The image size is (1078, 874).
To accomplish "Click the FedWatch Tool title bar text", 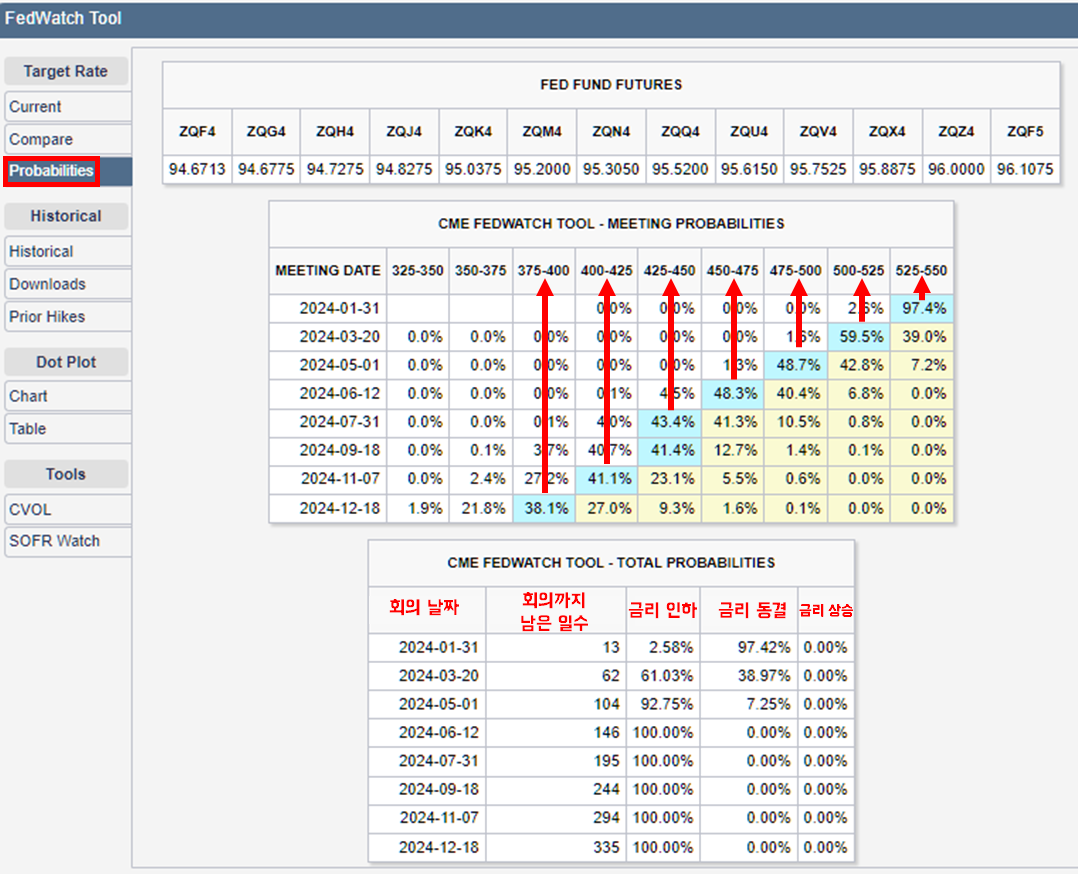I will tap(63, 18).
